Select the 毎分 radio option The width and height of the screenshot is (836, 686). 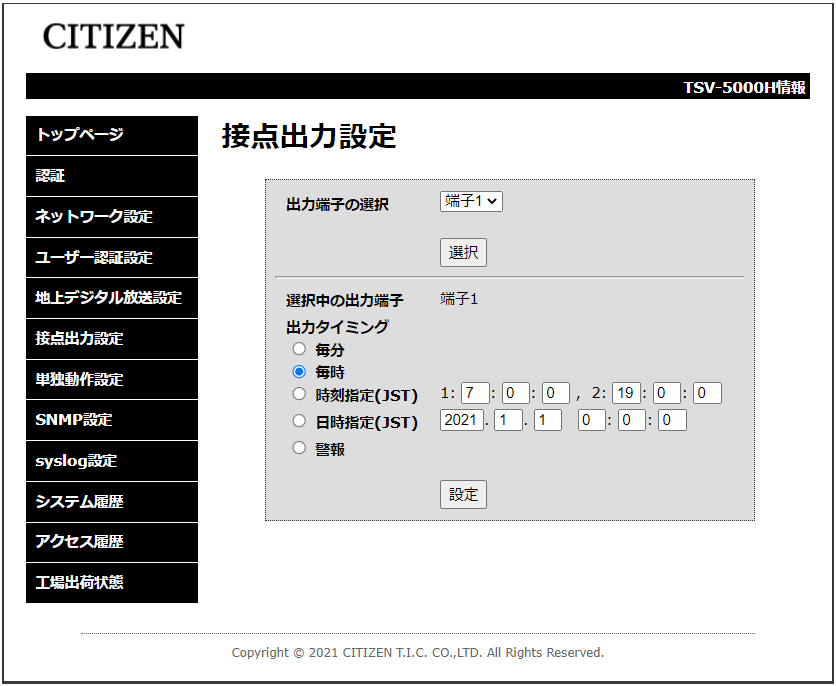tap(299, 349)
